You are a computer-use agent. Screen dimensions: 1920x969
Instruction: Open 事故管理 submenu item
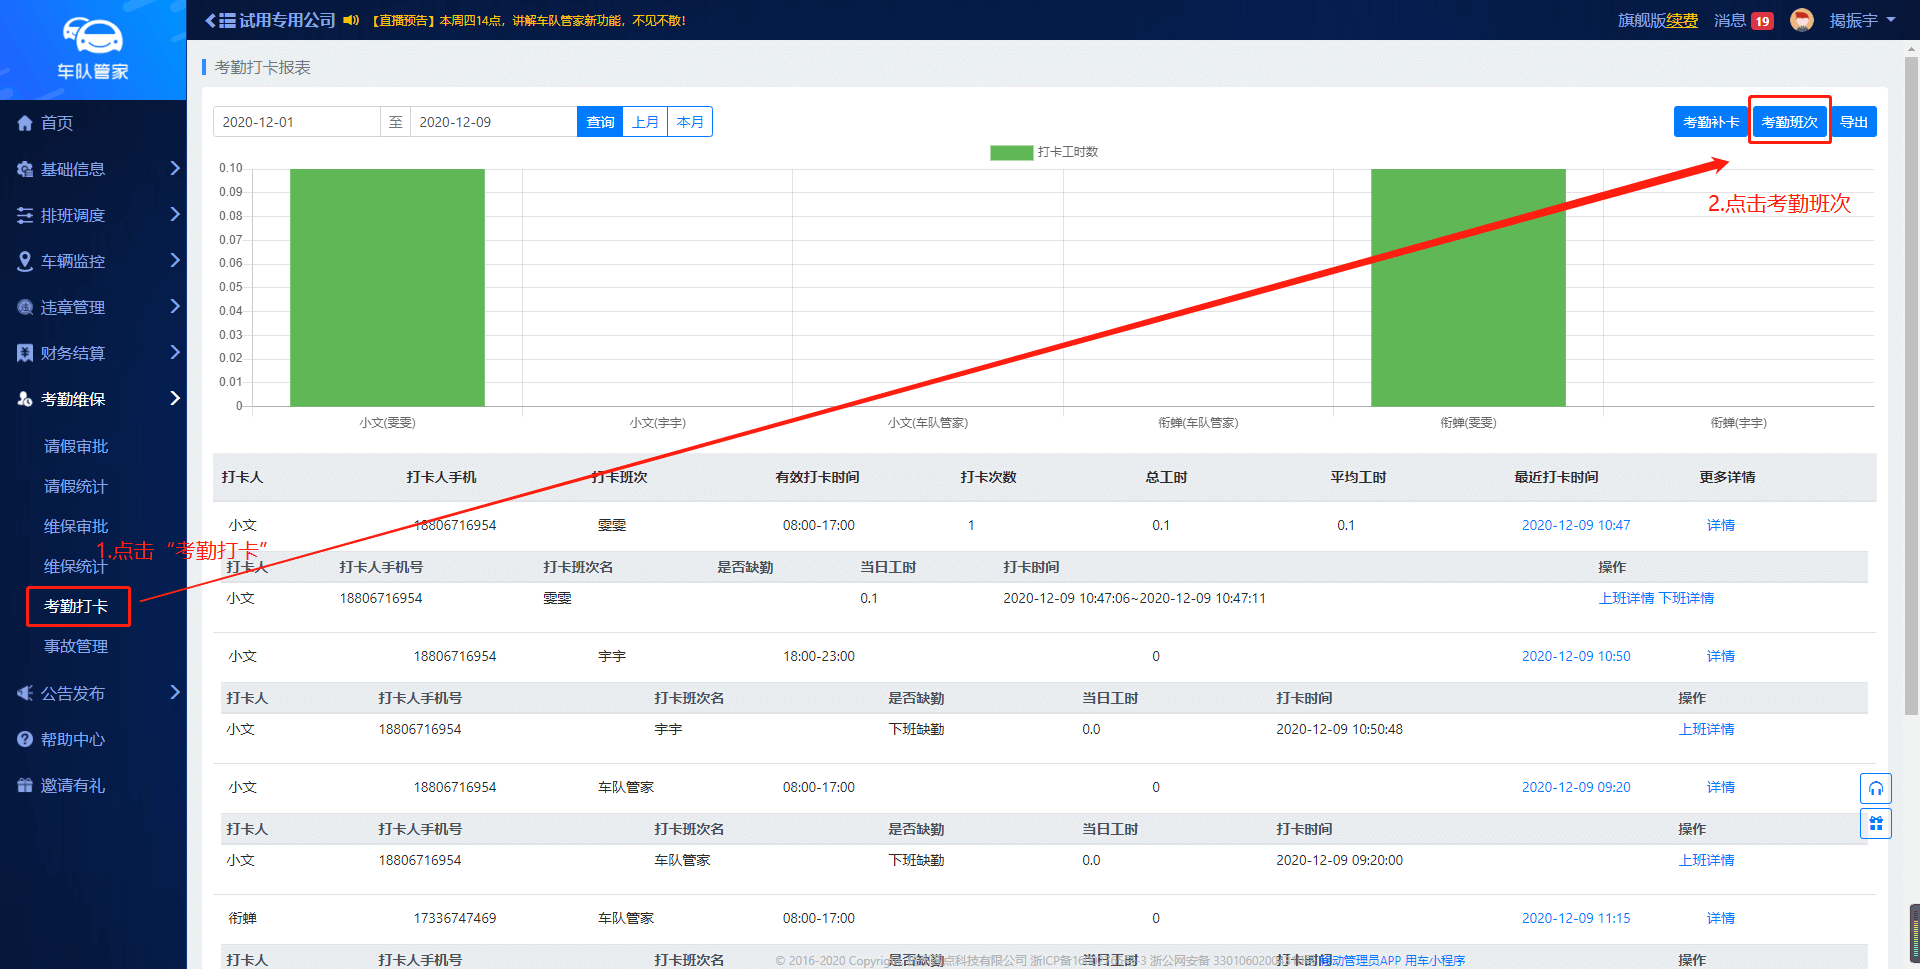[x=76, y=646]
